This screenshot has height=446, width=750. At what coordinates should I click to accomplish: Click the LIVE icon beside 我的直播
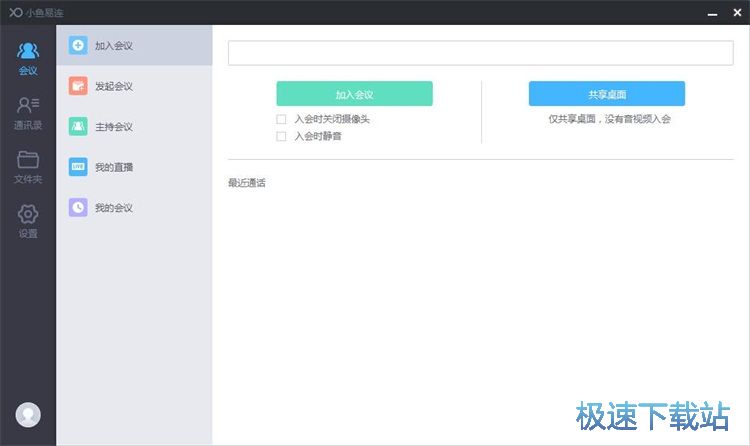coord(78,167)
